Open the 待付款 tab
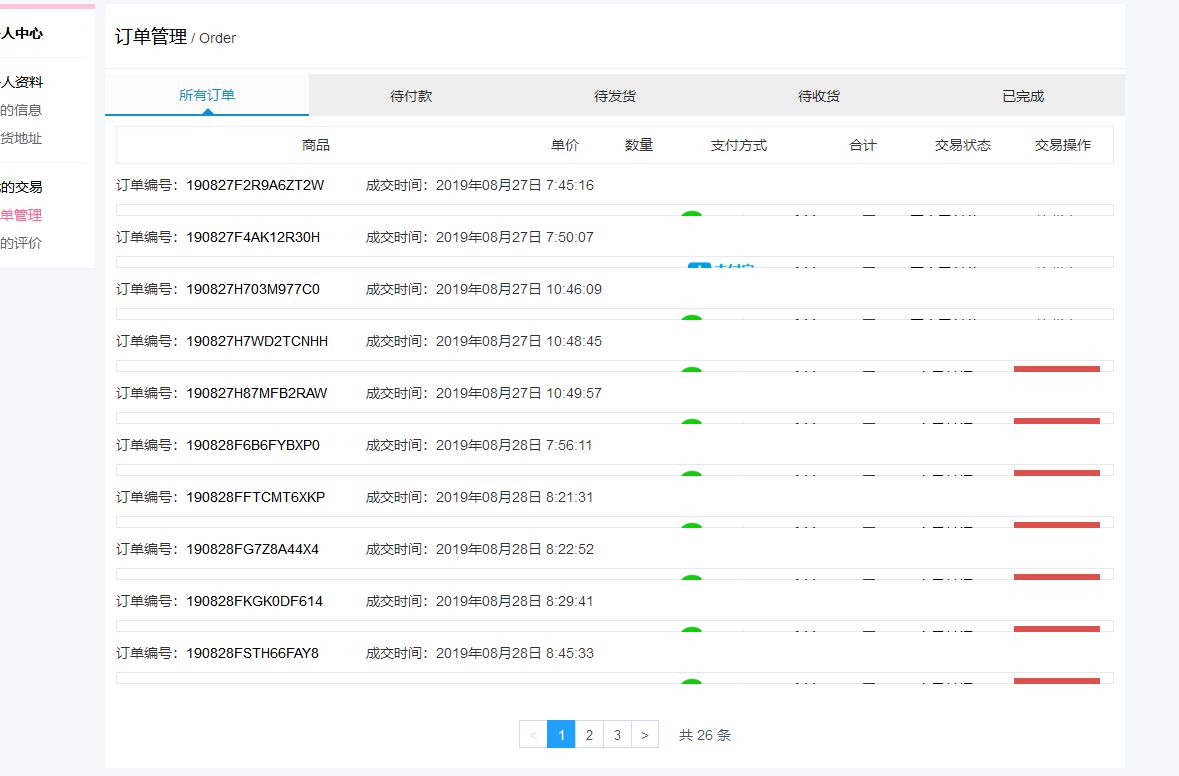 coord(411,95)
